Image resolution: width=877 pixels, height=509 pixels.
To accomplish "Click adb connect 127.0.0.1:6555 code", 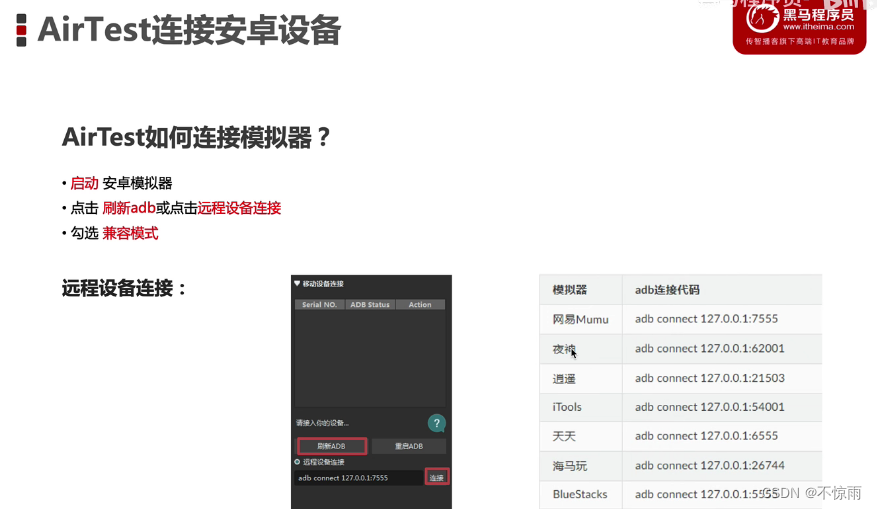I will click(706, 436).
